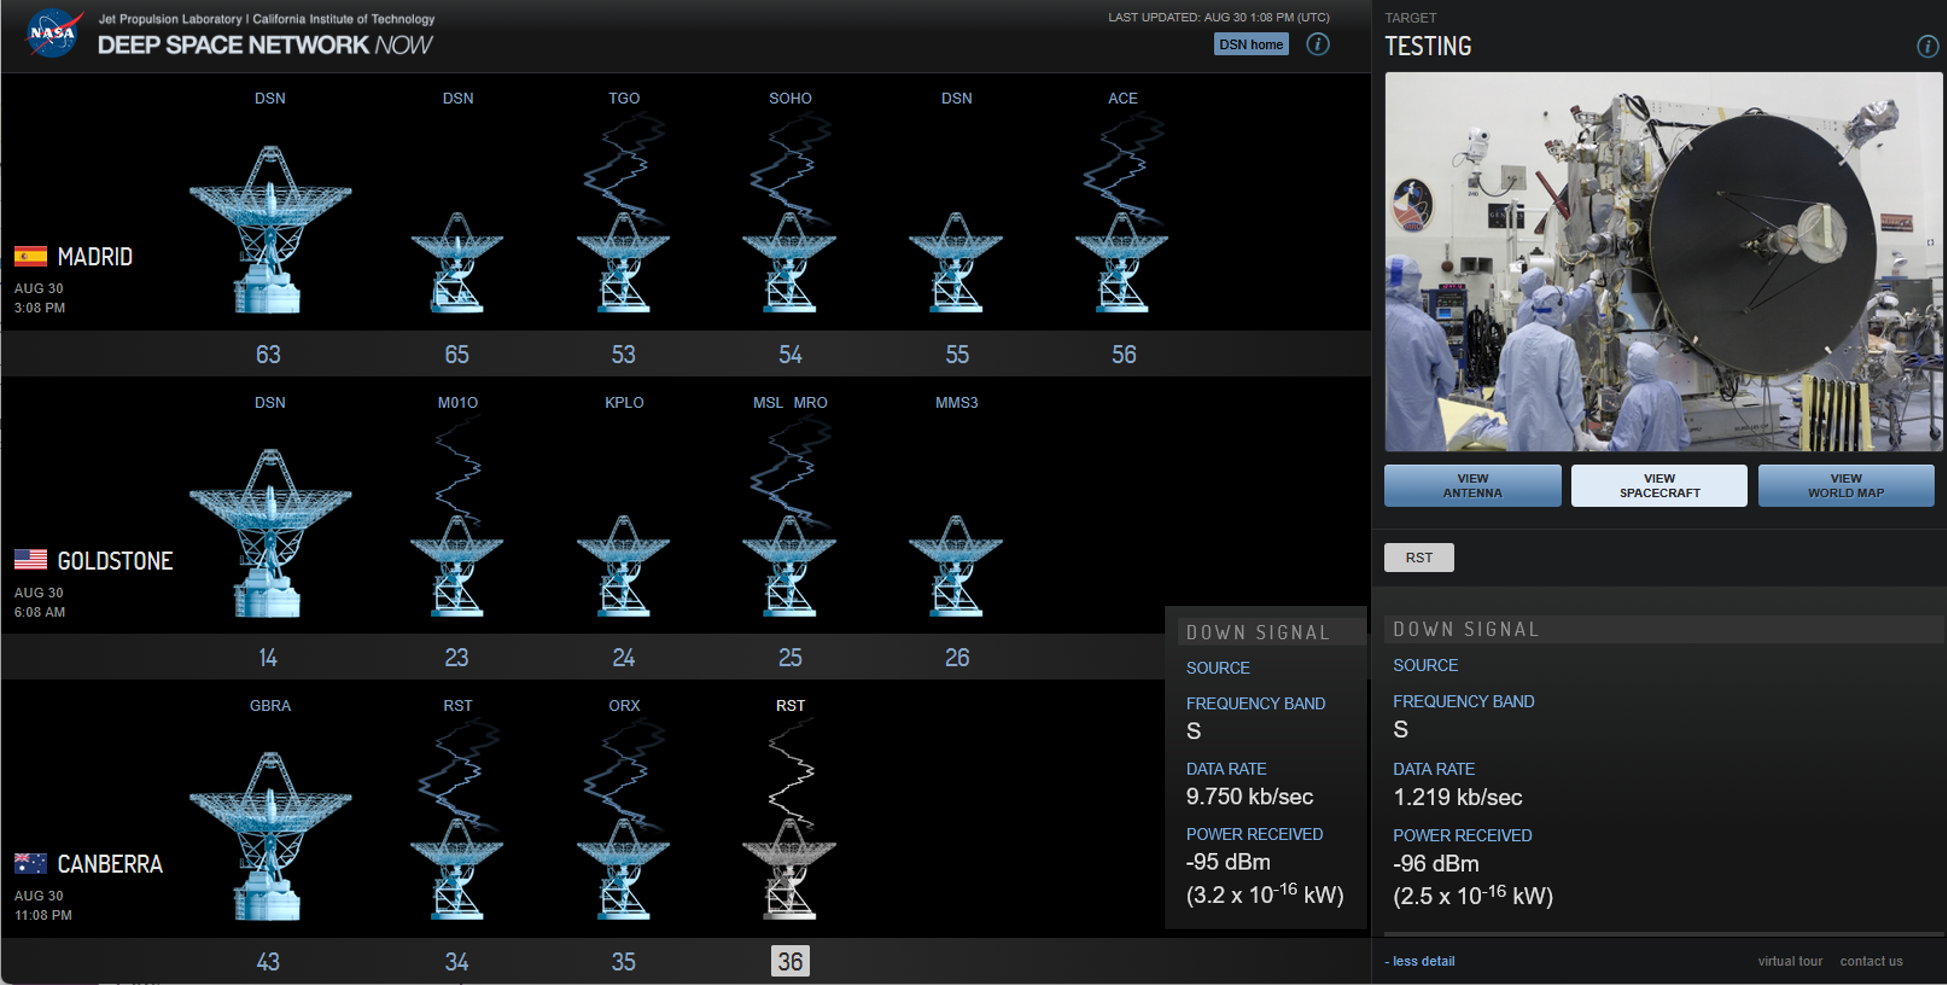Click the TESTING target heading
Screen dimensions: 1947x985
(1428, 46)
